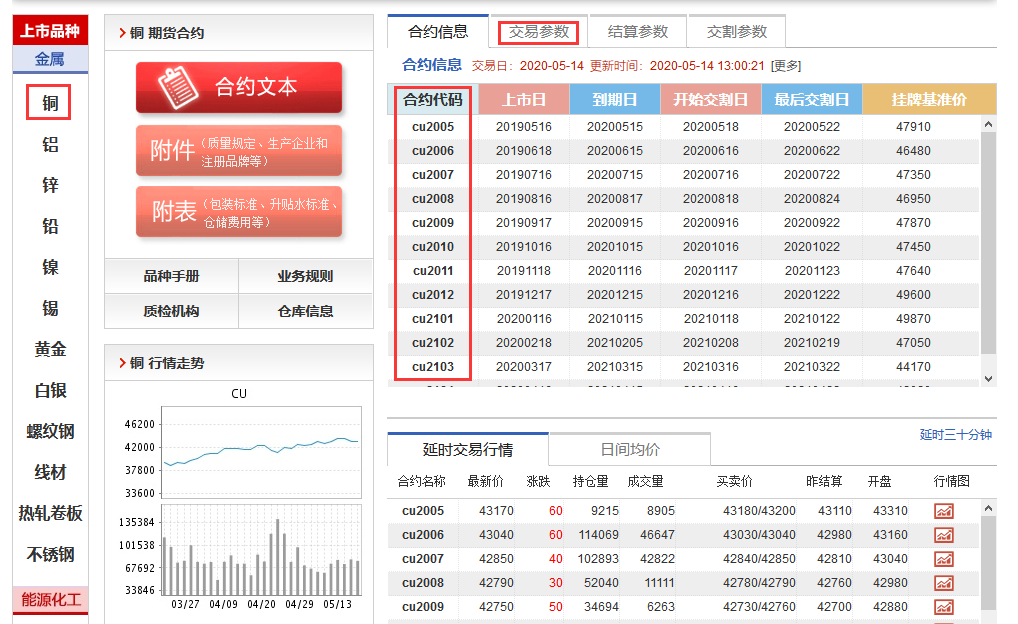Viewport: 1018px width, 624px height.
Task: Open the chart icon for cu2008
Action: 943,583
